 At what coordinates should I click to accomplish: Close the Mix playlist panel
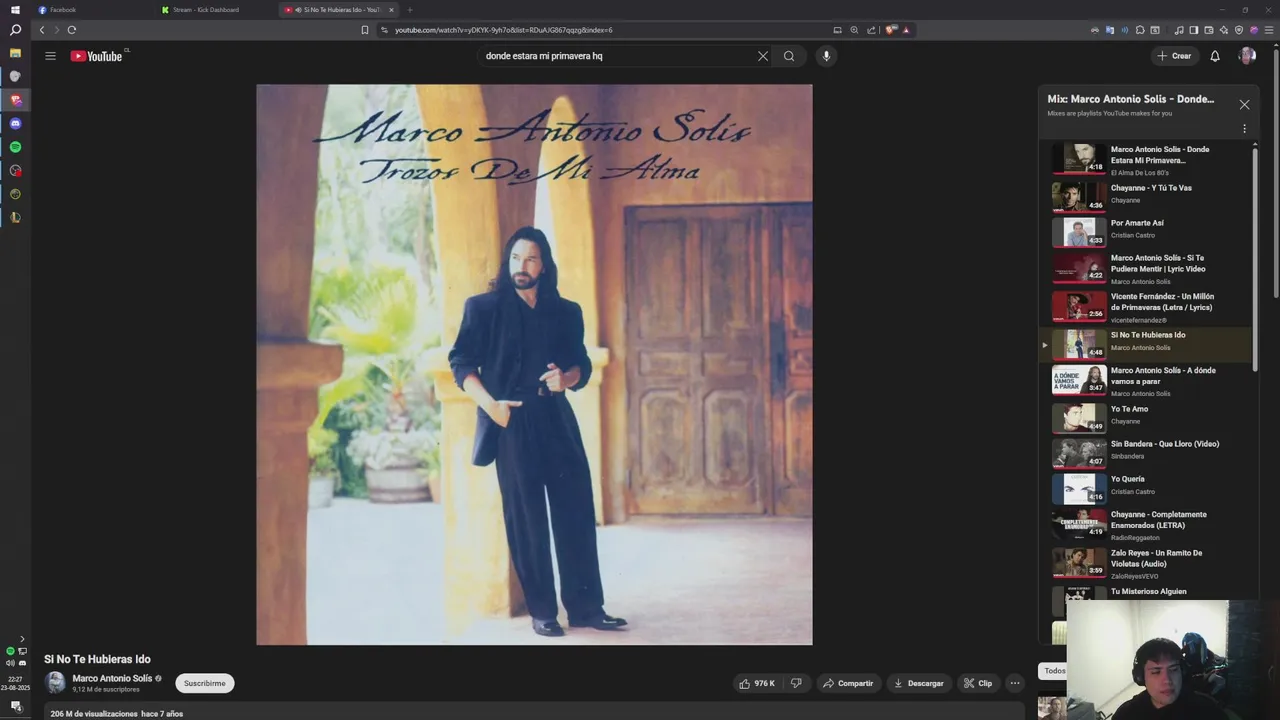pos(1244,104)
